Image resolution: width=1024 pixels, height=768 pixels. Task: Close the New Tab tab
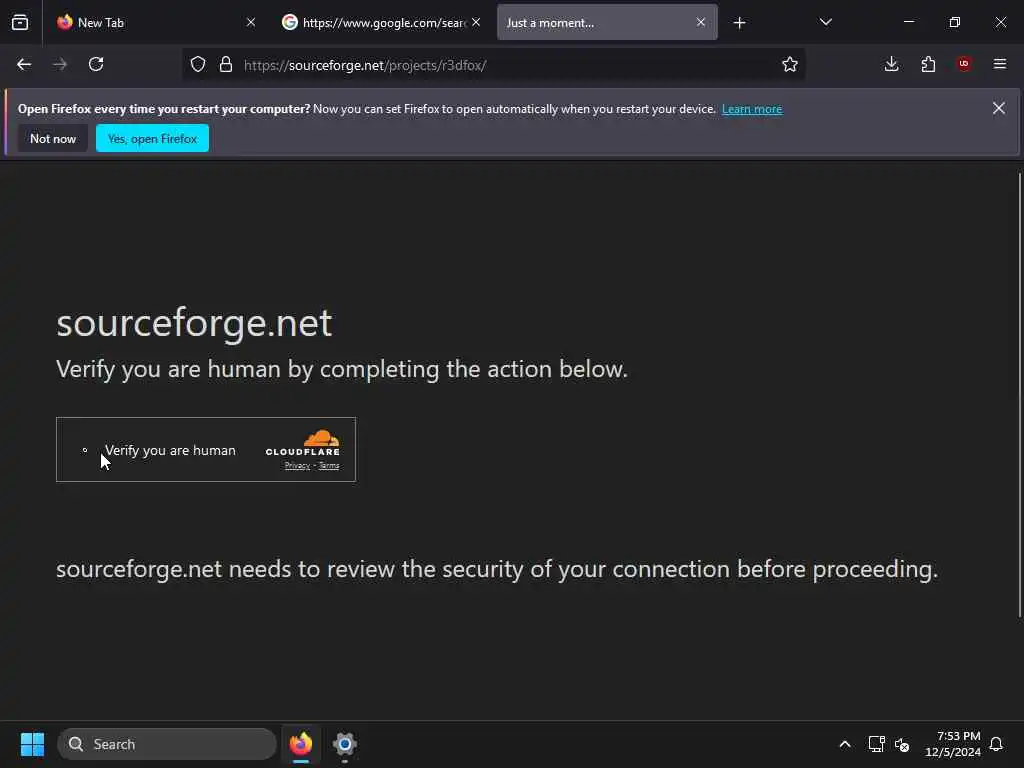click(x=251, y=23)
